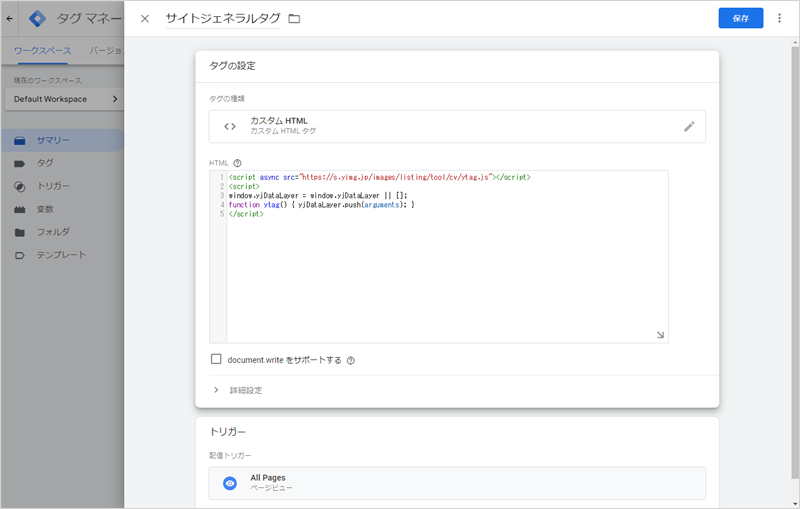Click the trigger icon beside トリガー
The height and width of the screenshot is (509, 800).
click(19, 187)
